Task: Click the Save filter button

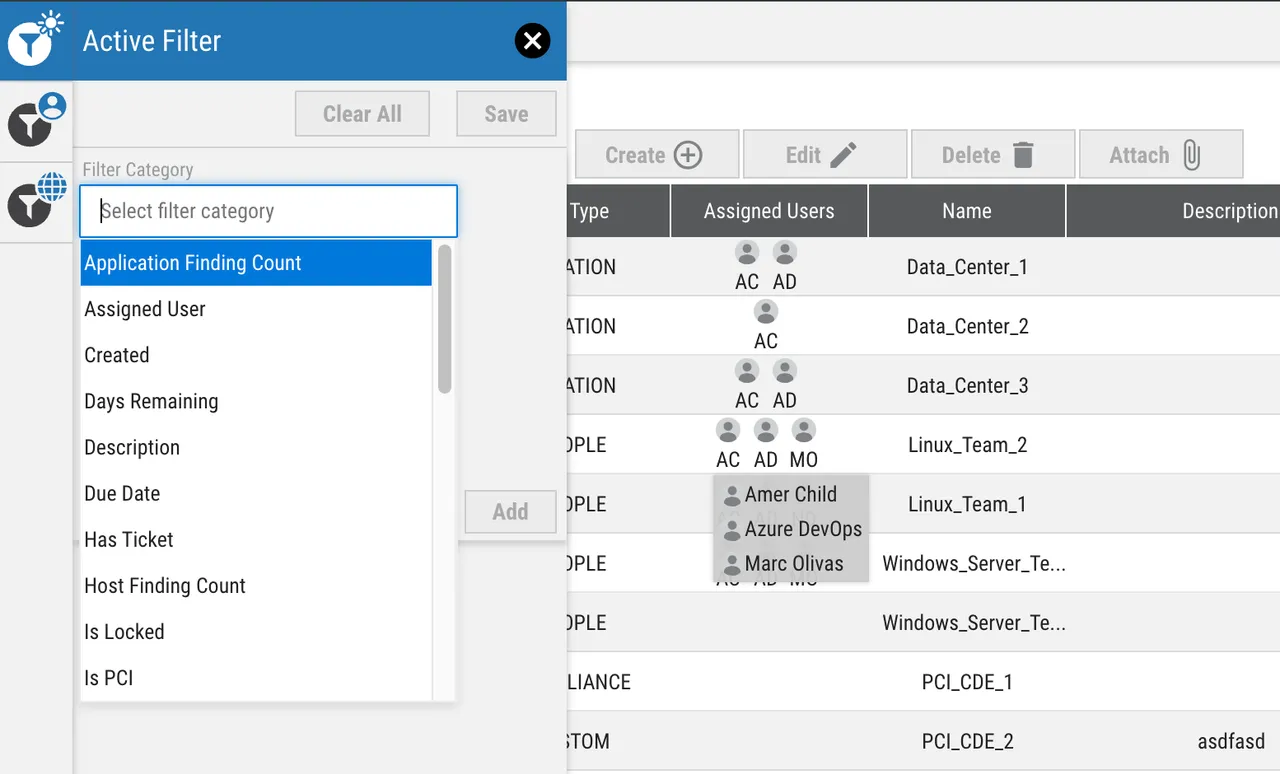Action: pyautogui.click(x=506, y=114)
